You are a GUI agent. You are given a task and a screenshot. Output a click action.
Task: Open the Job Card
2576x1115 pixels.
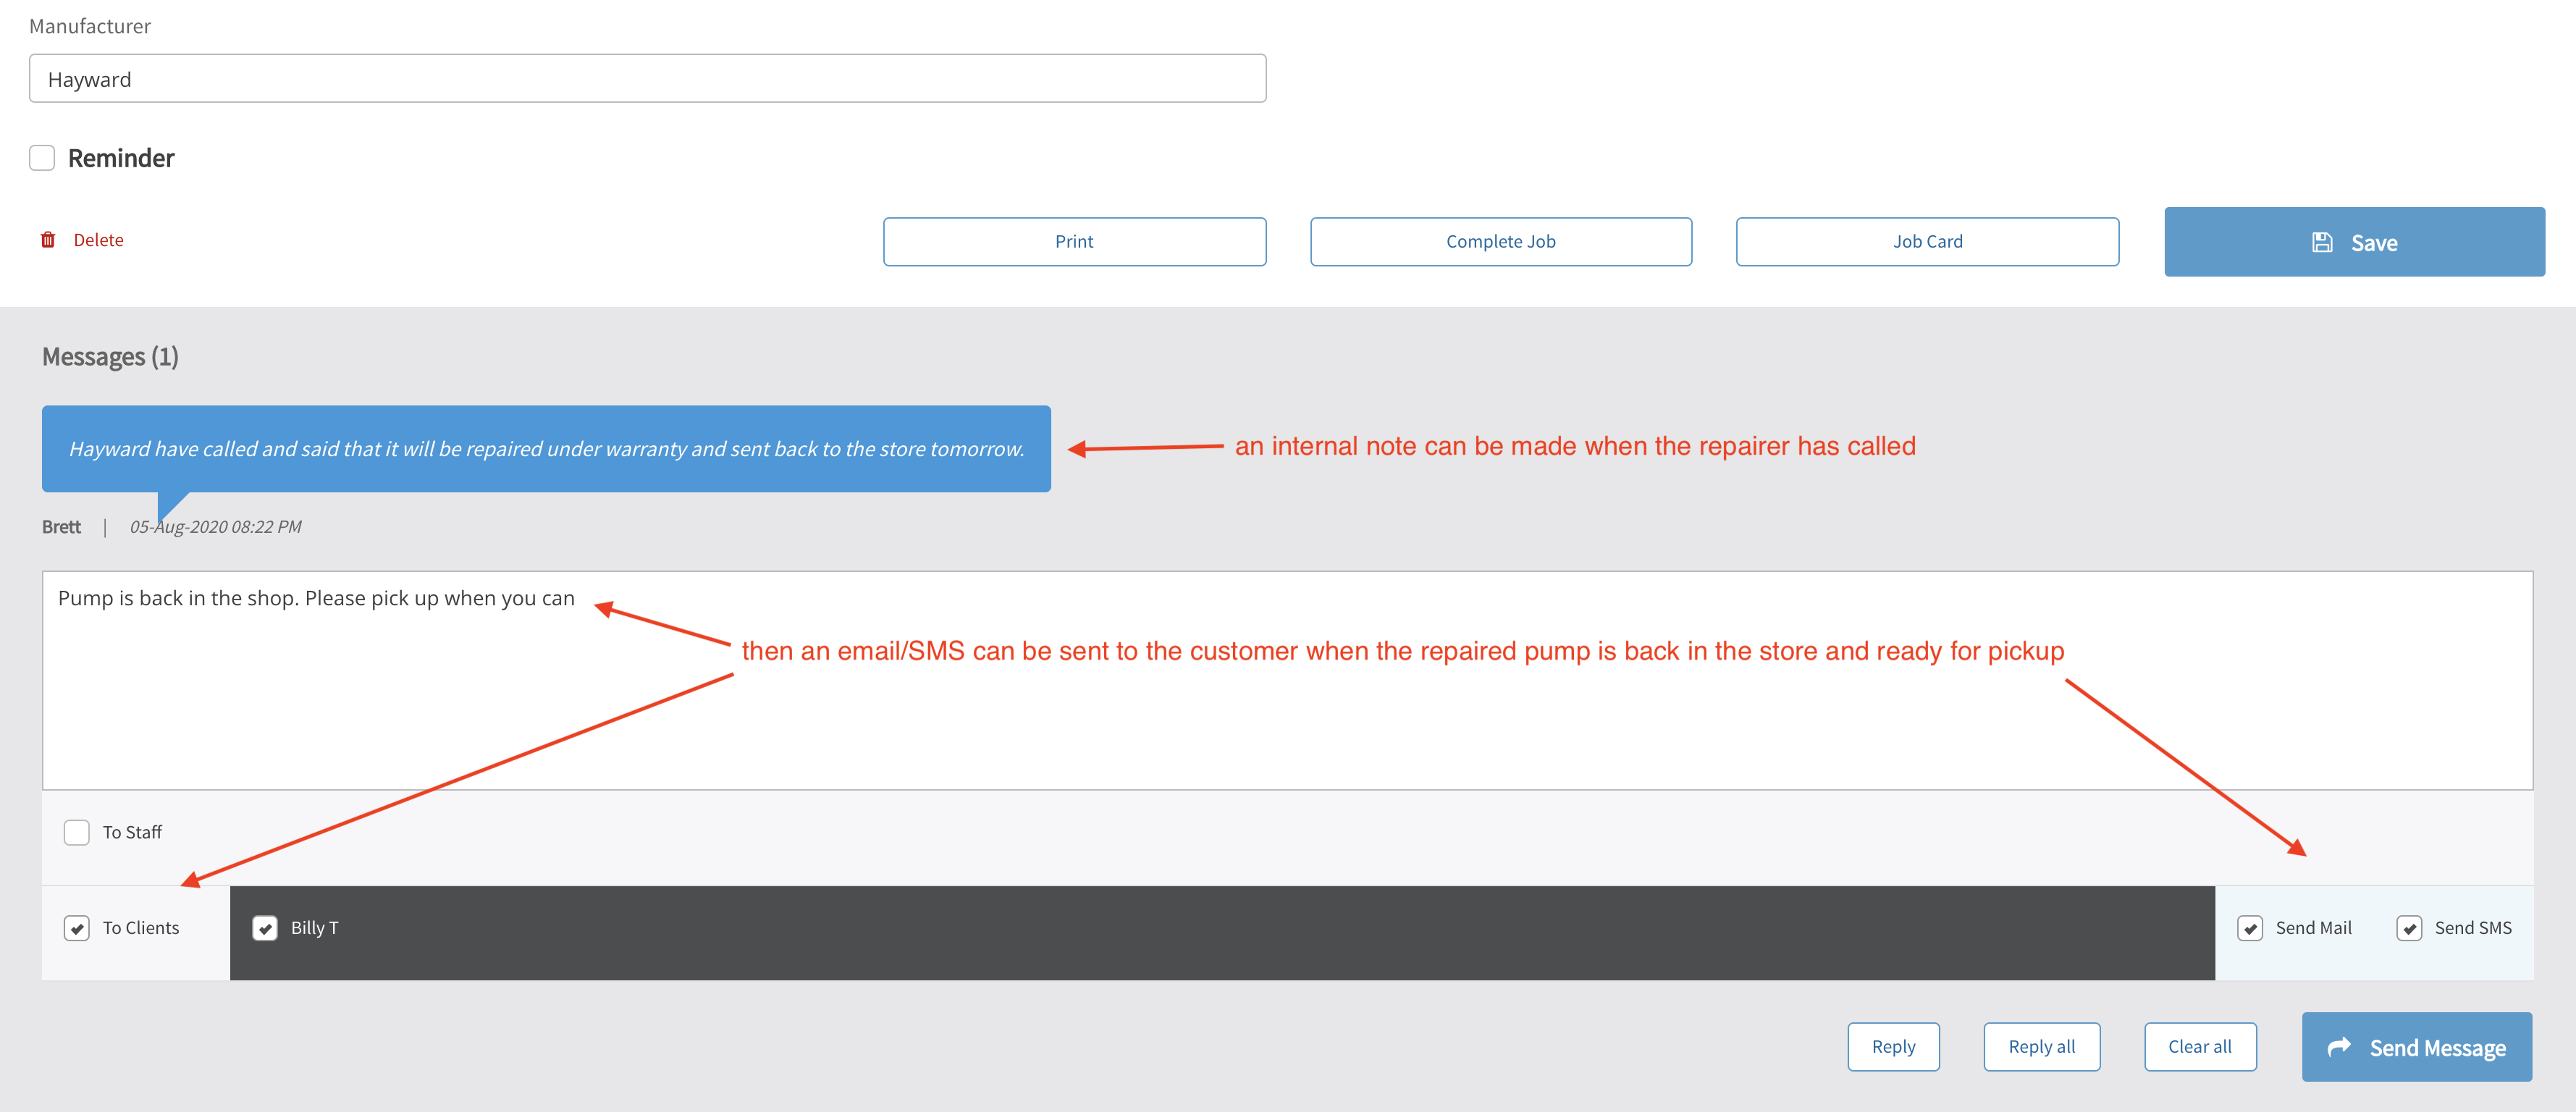click(x=1927, y=242)
